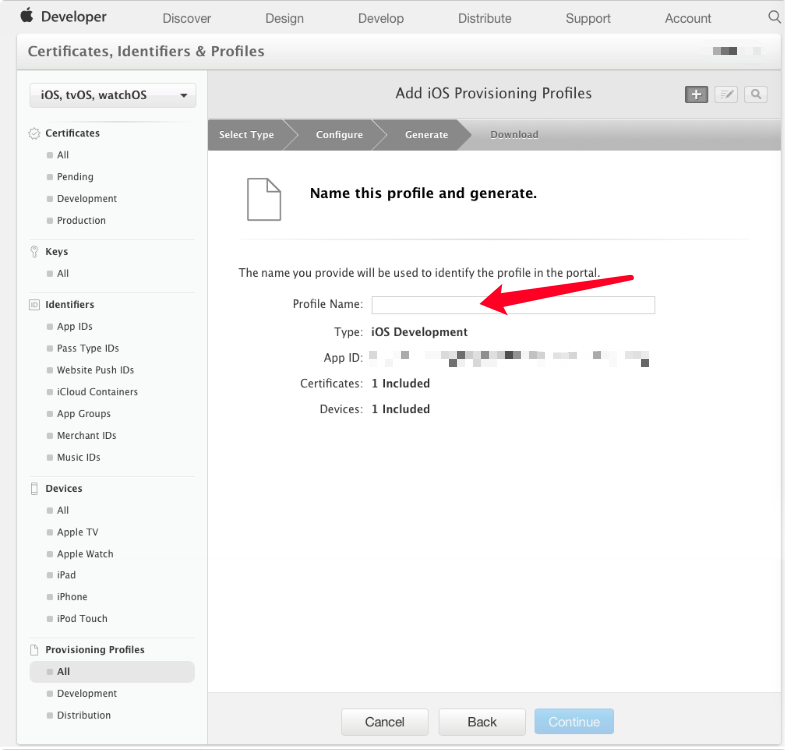The height and width of the screenshot is (750, 787).
Task: Show iPod Touch devices
Action: (82, 619)
